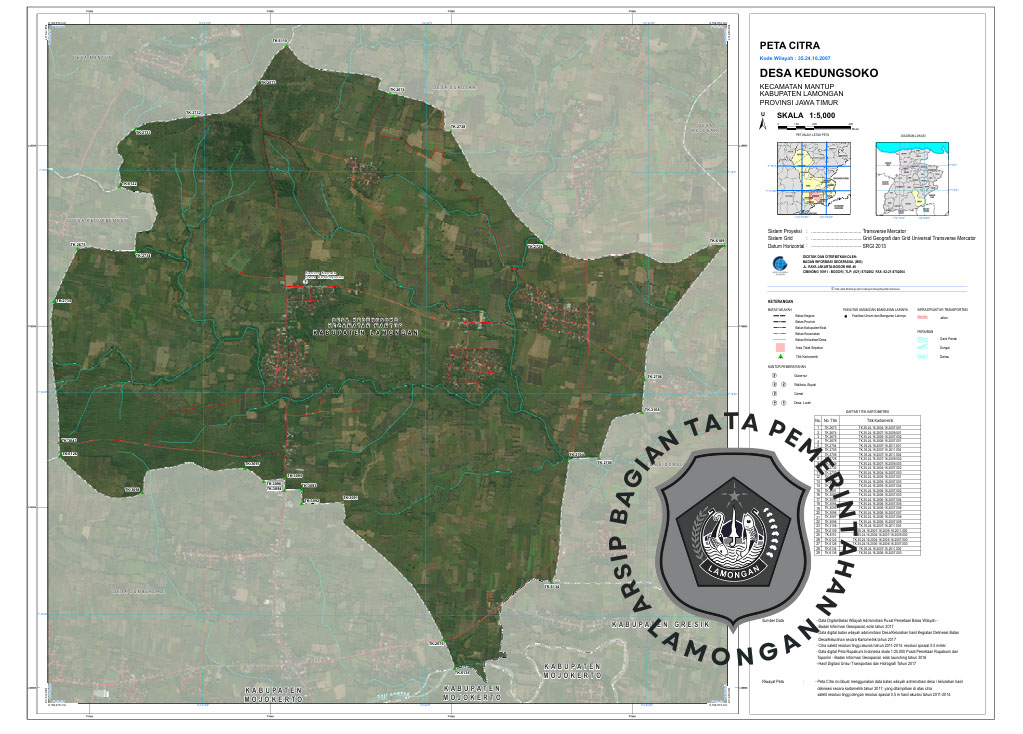Click the DESA KEDUNGSOKO title
This screenshot has width=1023, height=734.
point(818,74)
